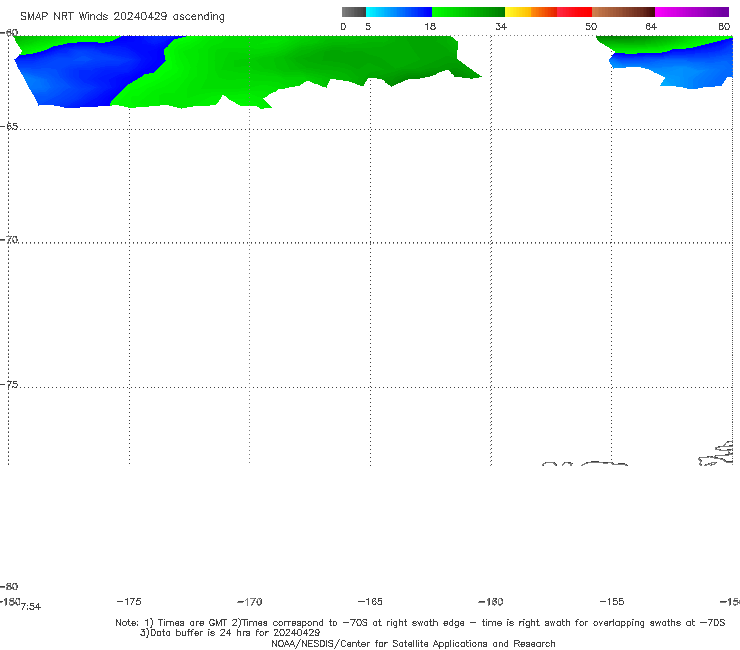Screen dimensions: 740x650
Task: Click the 'NOAA/NESDIS/Center for Satellite Applications and Research' credit
Action: pos(413,643)
